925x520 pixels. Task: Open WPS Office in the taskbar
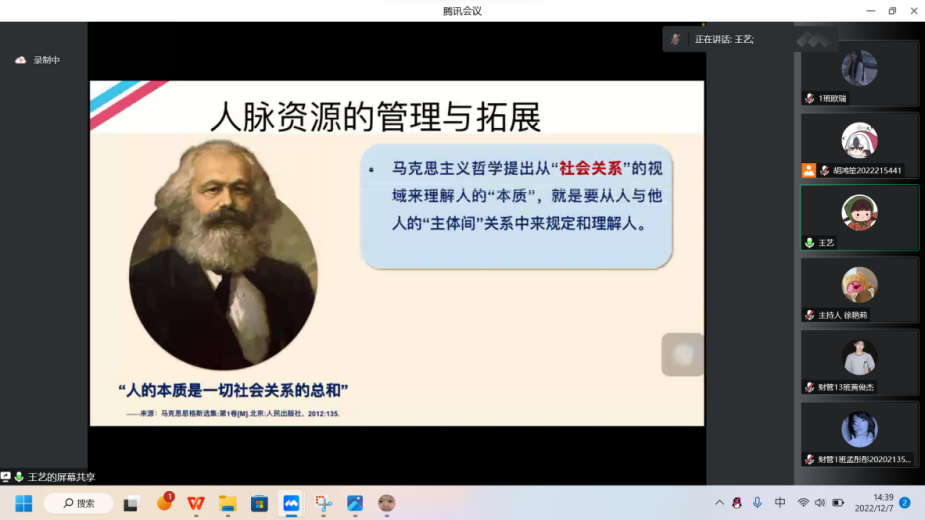click(196, 503)
